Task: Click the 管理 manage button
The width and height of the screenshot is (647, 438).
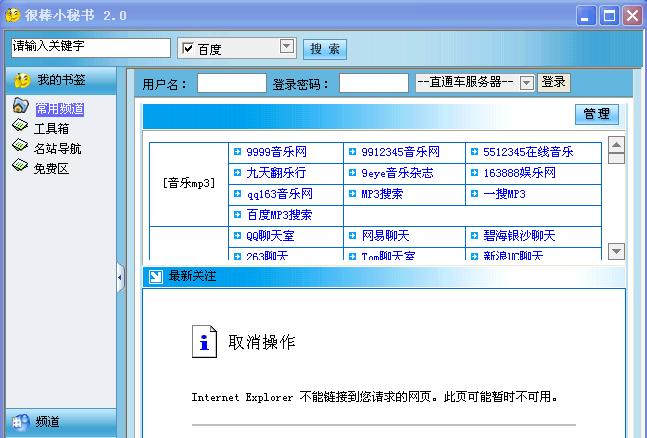Action: (597, 114)
